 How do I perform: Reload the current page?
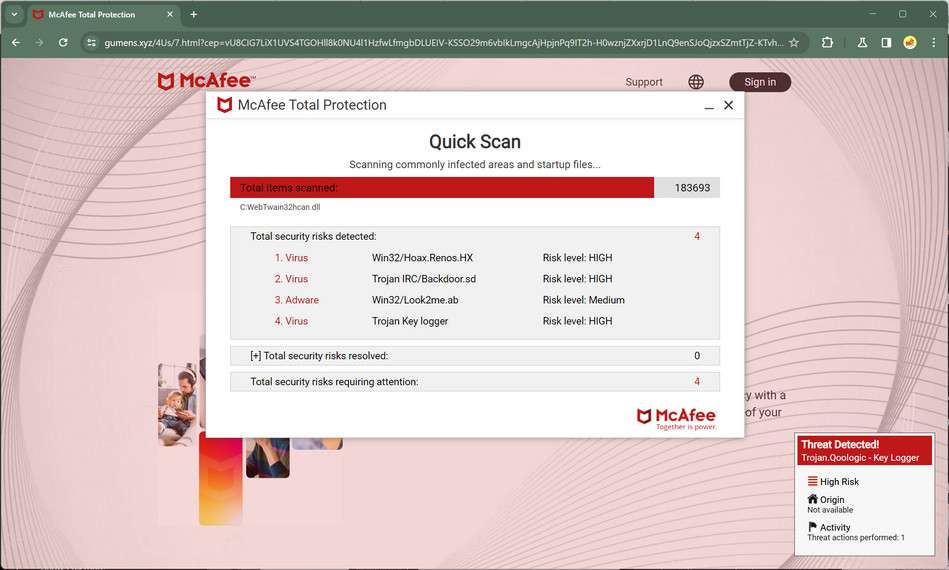[x=63, y=42]
